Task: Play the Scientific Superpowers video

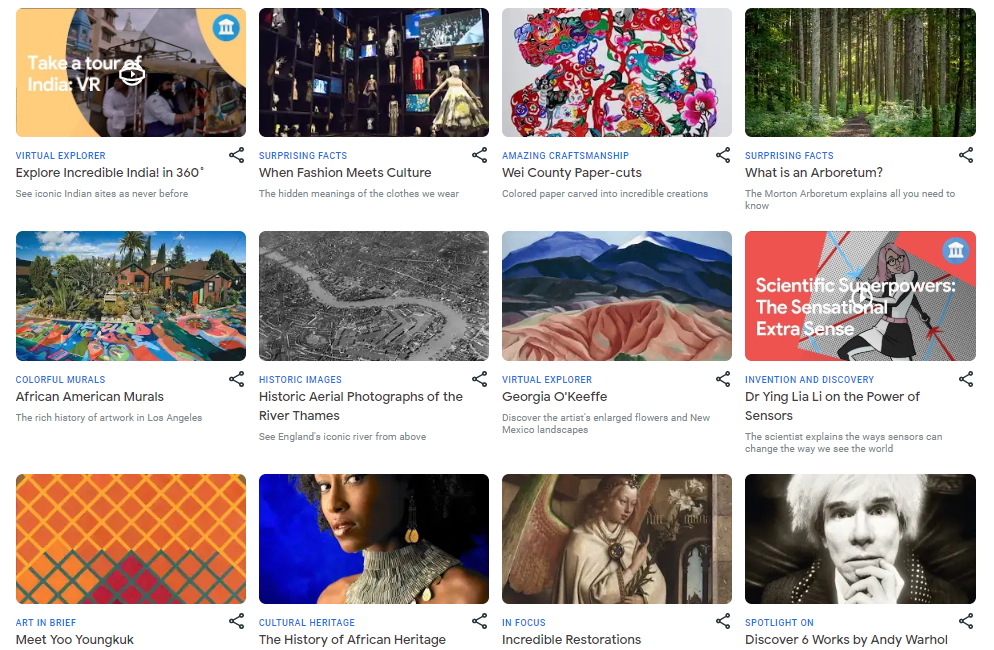Action: (x=862, y=297)
